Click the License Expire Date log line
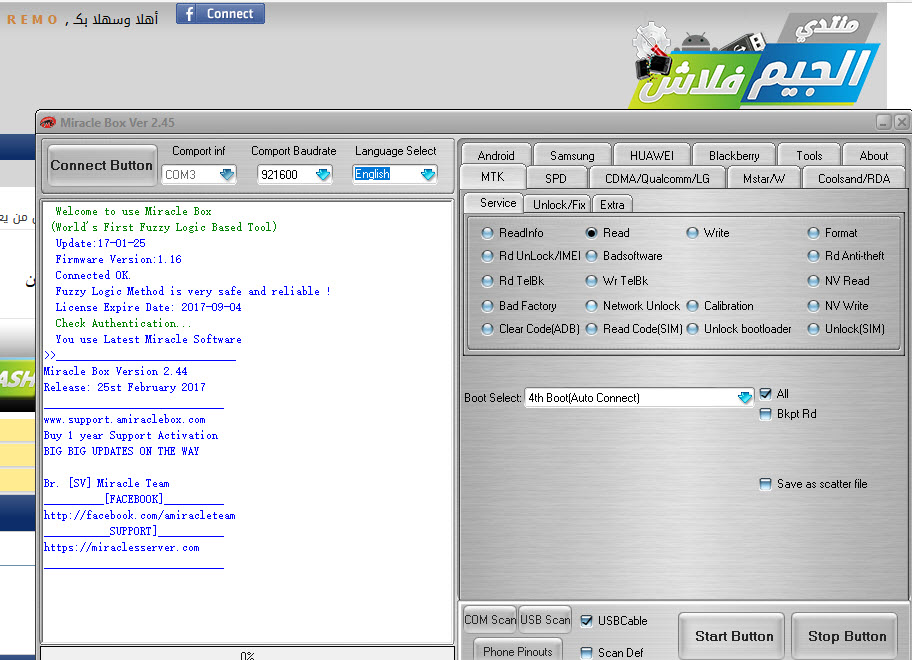The width and height of the screenshot is (912, 660). (x=148, y=307)
